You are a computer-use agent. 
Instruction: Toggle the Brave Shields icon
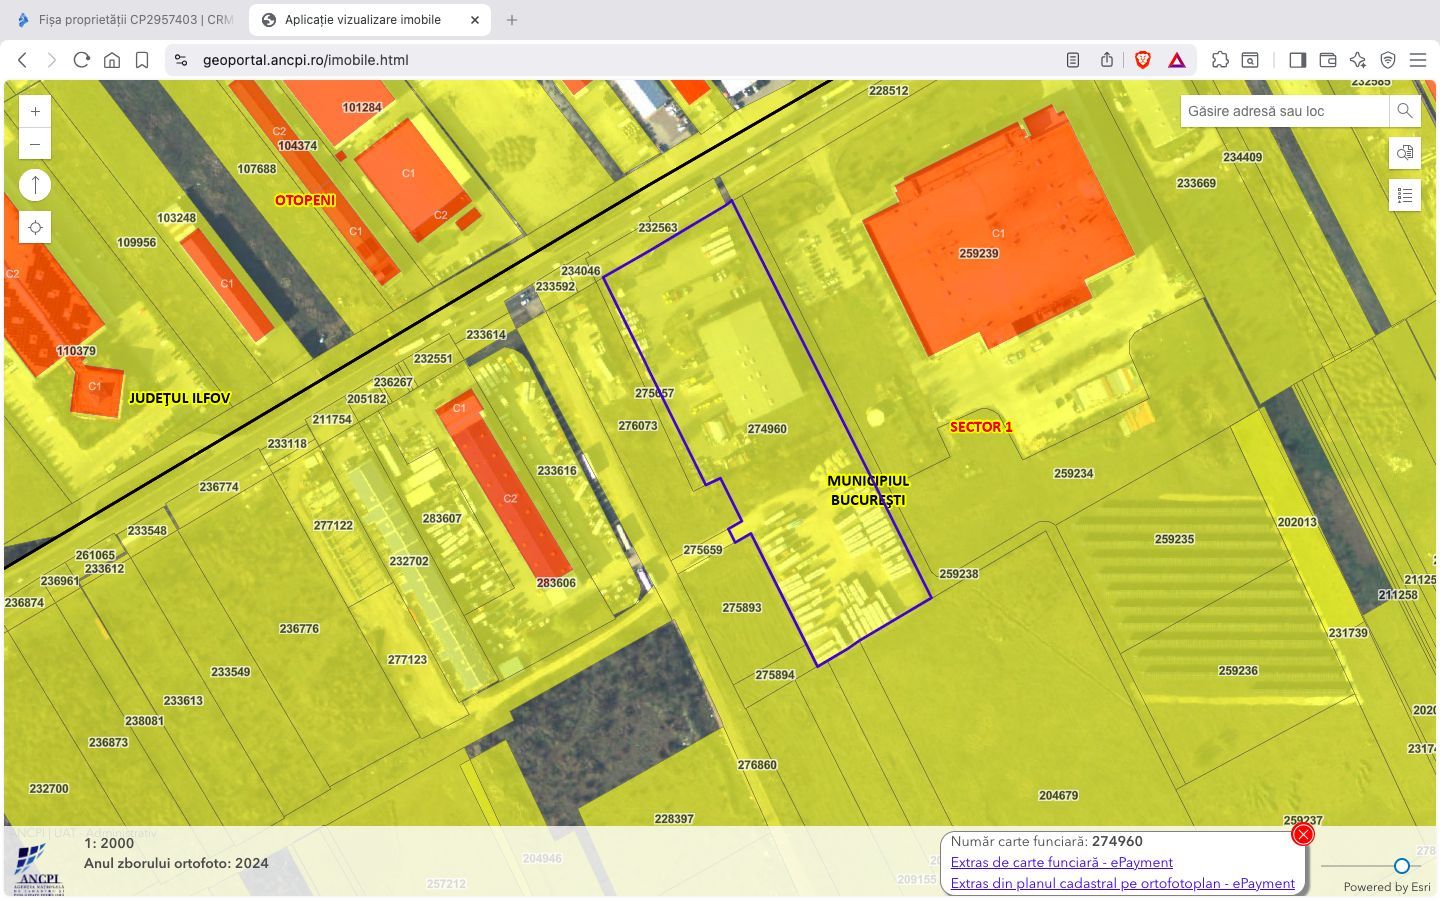[x=1143, y=60]
